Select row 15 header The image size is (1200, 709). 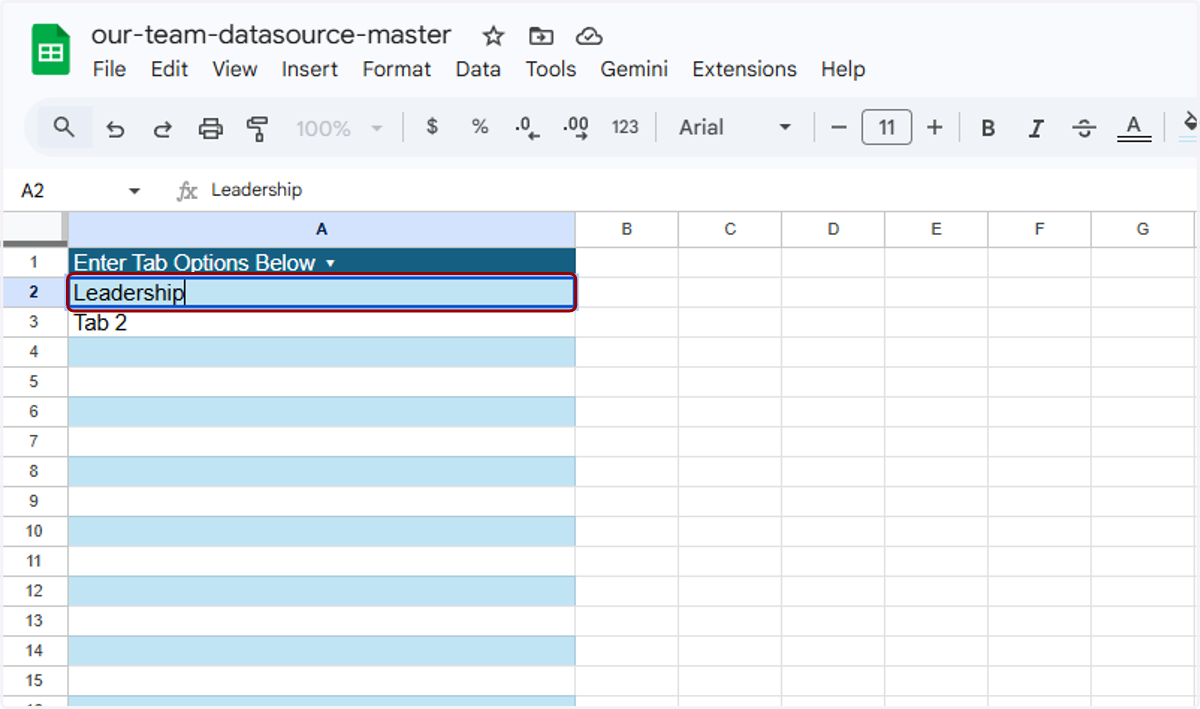(x=34, y=681)
